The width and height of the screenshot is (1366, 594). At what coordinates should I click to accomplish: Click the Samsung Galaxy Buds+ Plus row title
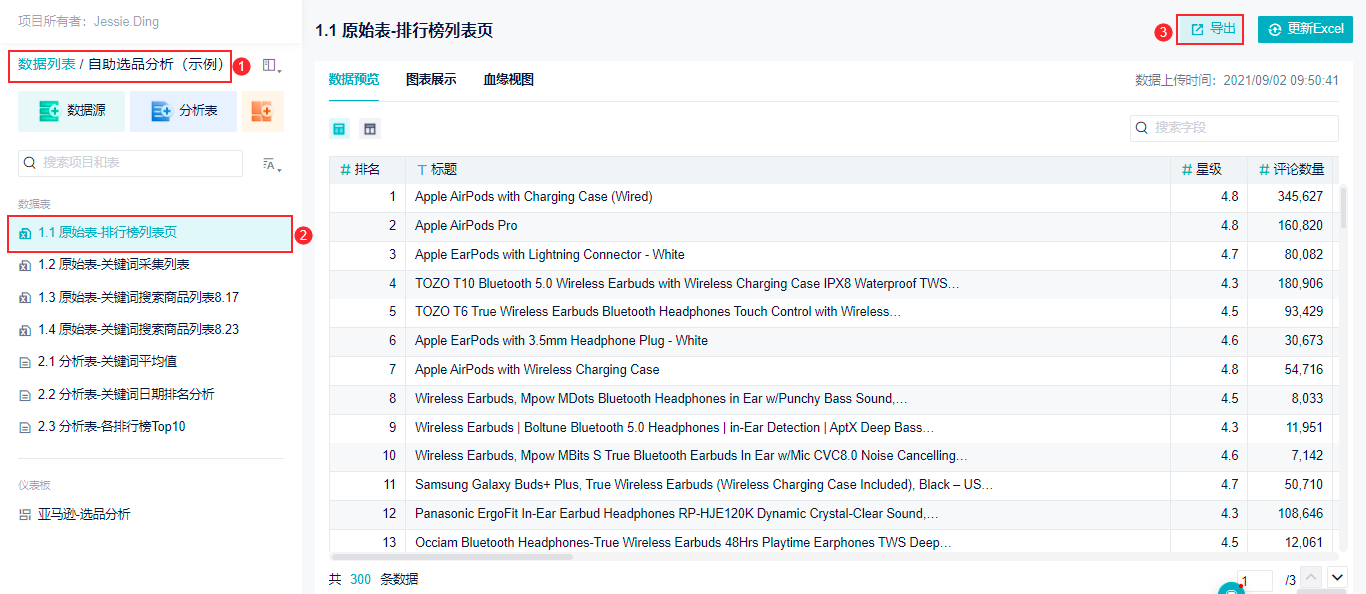click(x=704, y=485)
